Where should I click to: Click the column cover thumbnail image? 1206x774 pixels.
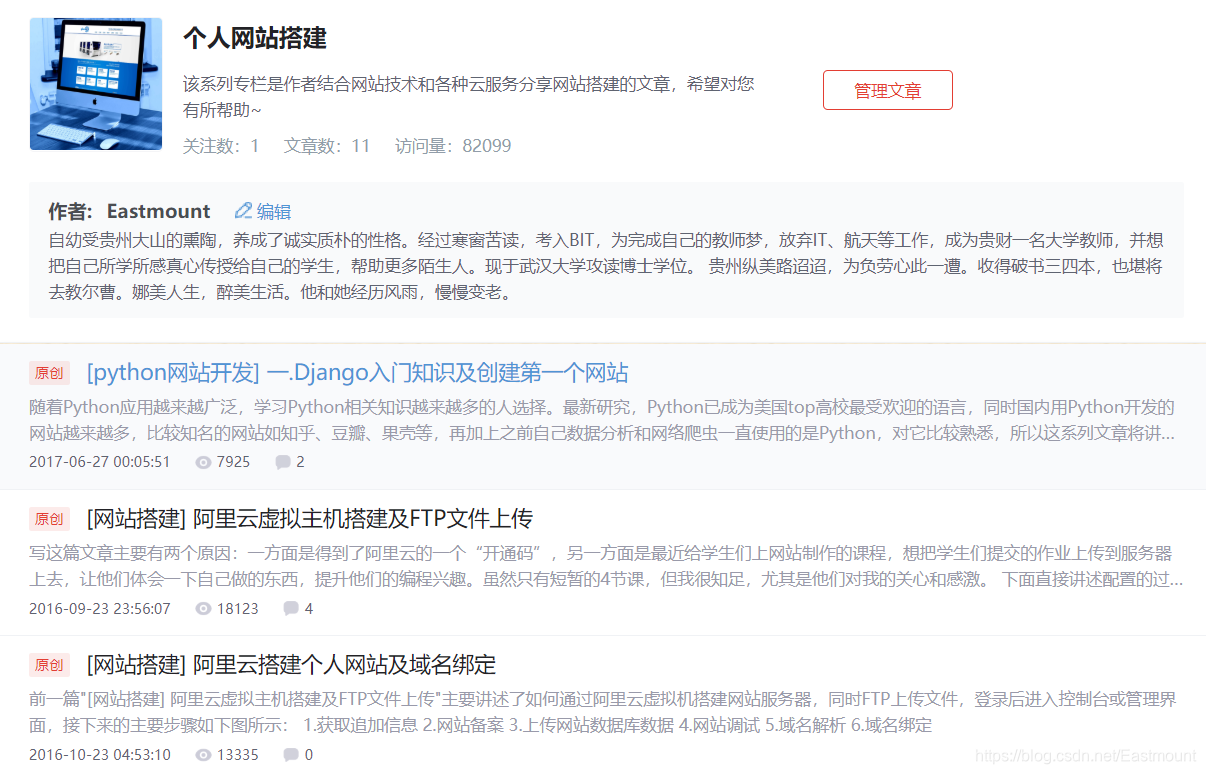click(x=95, y=84)
